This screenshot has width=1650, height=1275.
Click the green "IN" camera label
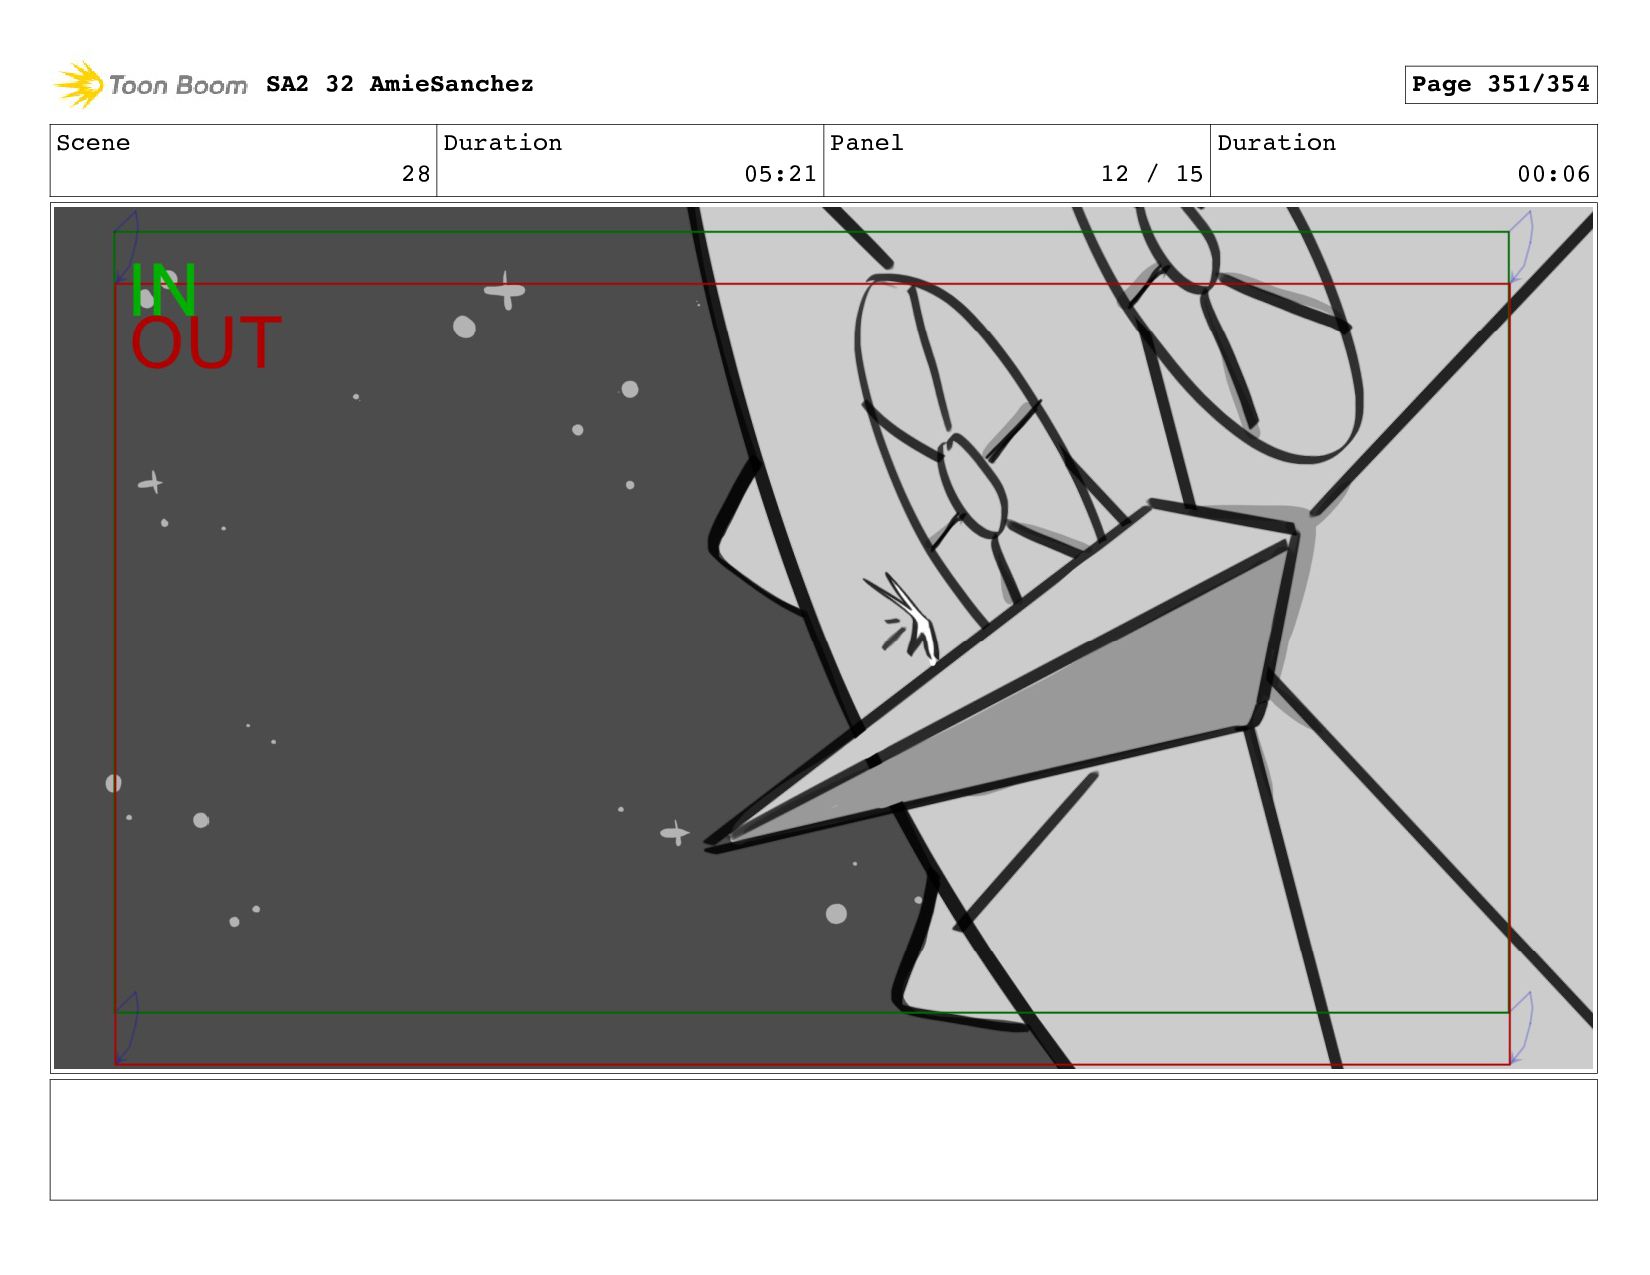click(x=163, y=290)
